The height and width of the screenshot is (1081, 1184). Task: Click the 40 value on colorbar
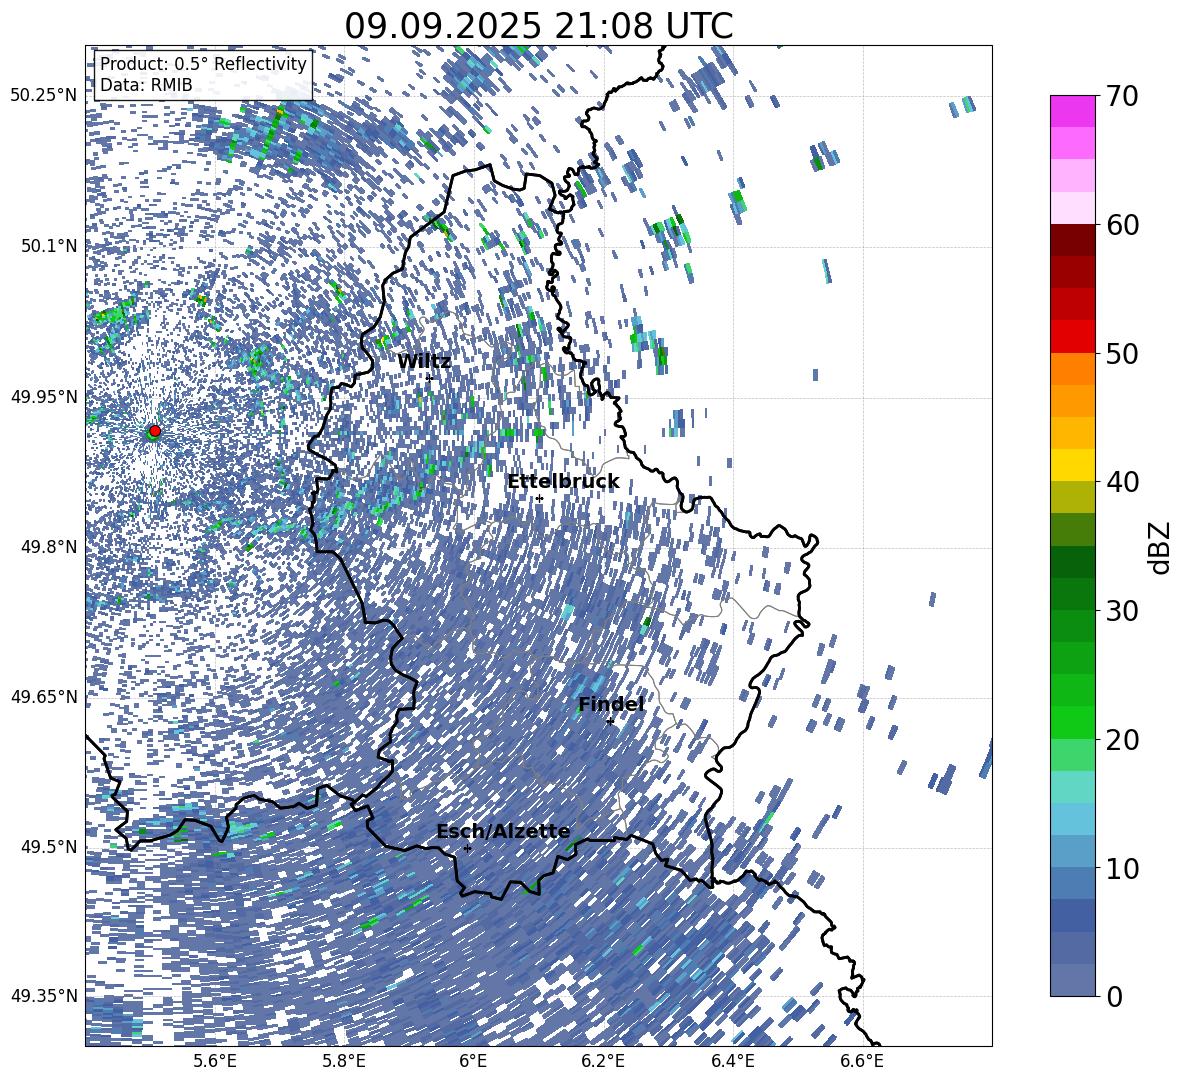pos(1122,482)
